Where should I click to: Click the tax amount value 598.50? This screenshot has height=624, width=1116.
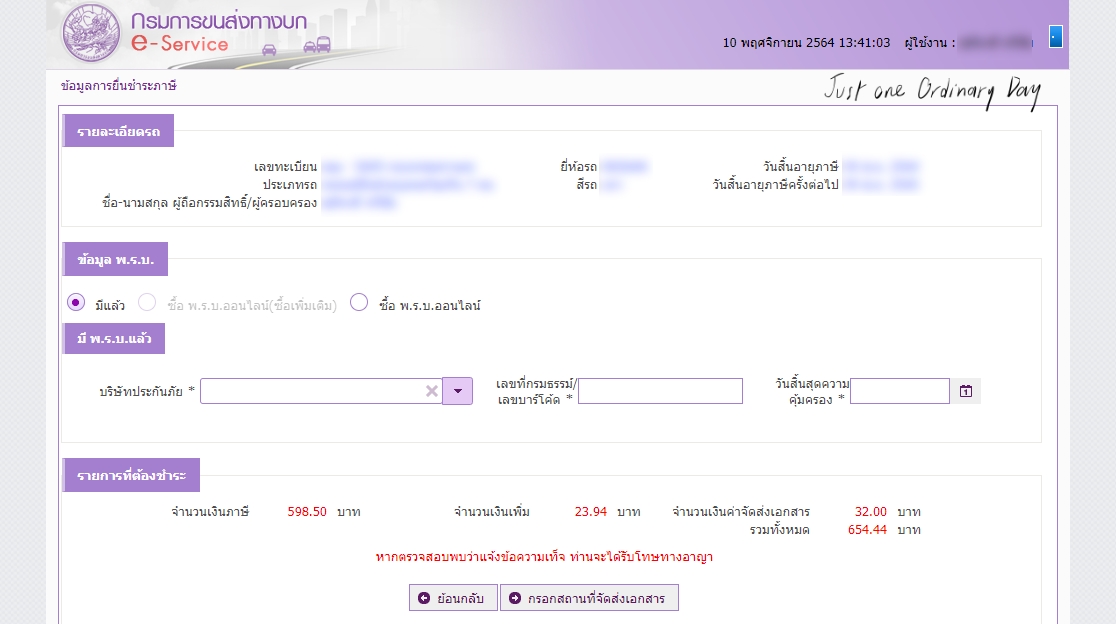307,512
